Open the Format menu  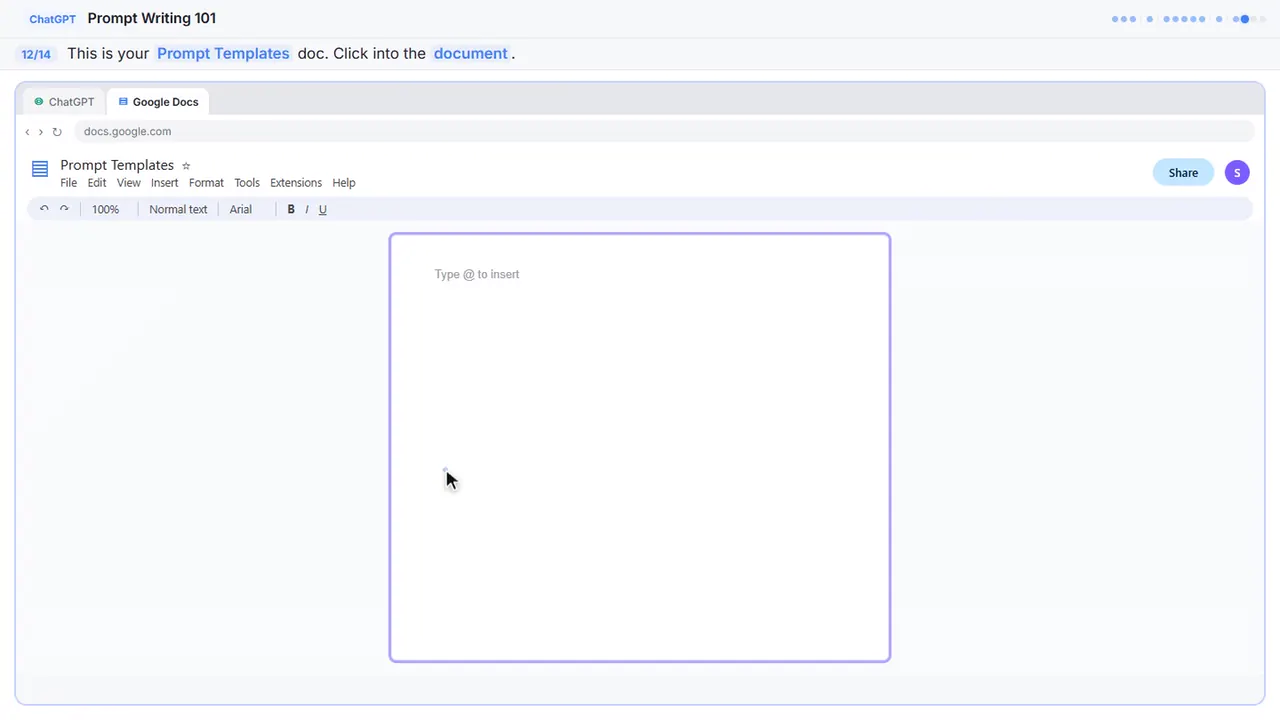tap(206, 183)
